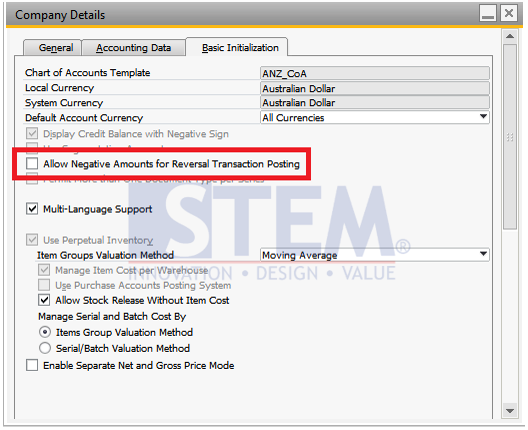
Task: Click the All Currencies combo box
Action: (375, 118)
